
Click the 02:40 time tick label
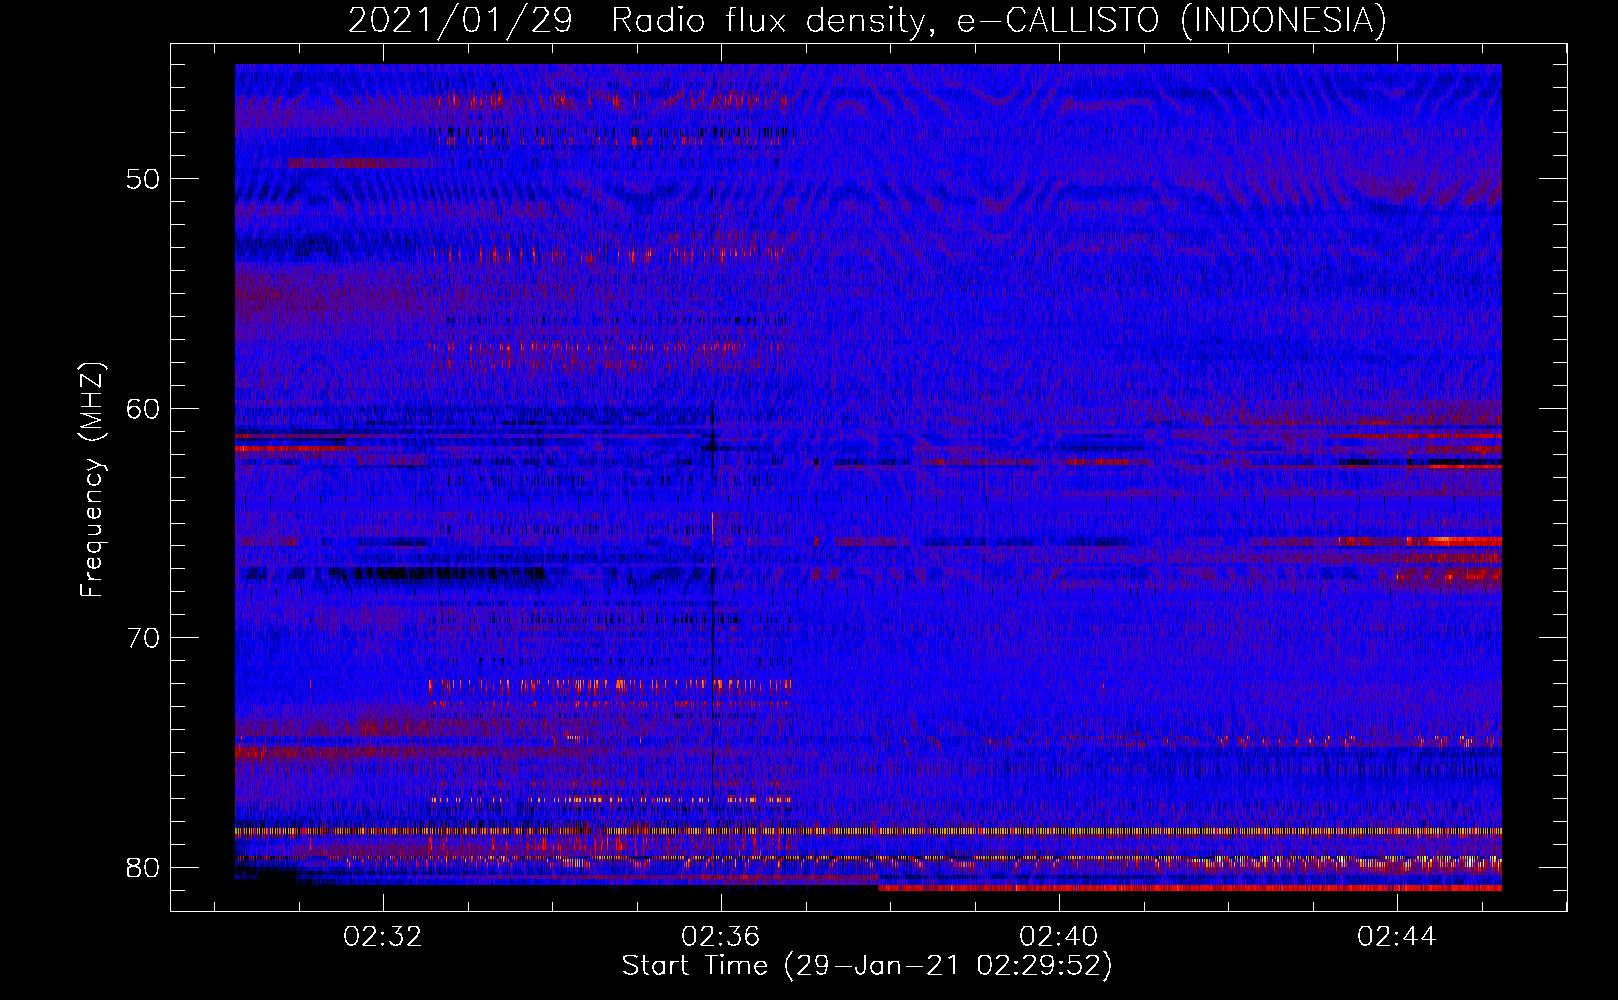(x=1058, y=937)
